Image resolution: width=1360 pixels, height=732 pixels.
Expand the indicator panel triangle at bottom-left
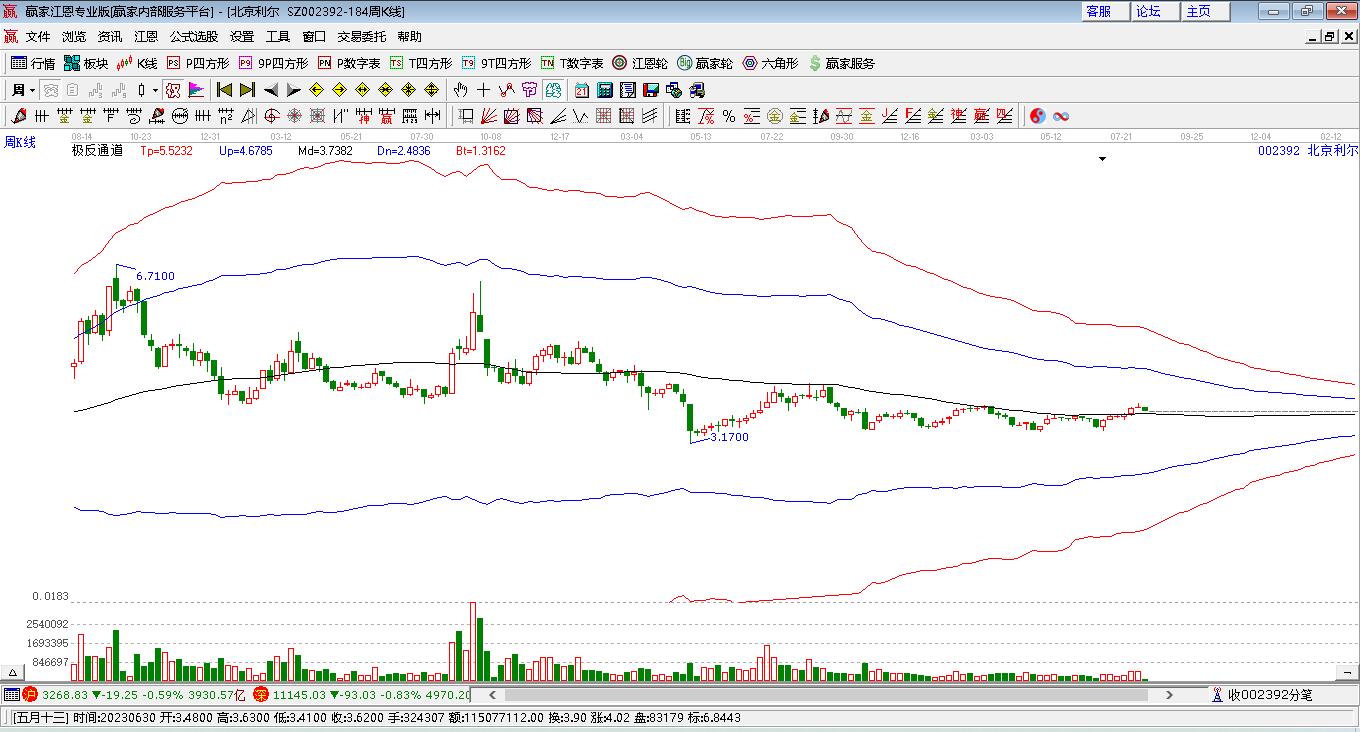(14, 673)
